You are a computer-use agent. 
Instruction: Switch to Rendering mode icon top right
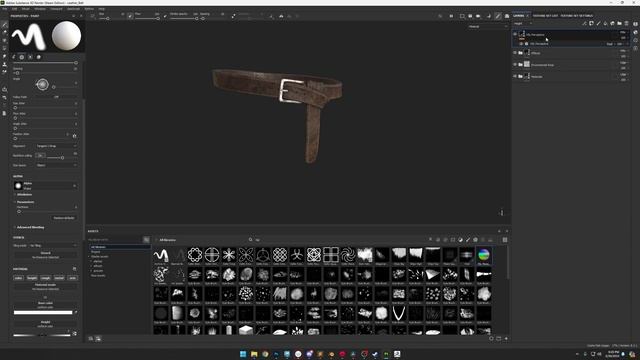(507, 16)
